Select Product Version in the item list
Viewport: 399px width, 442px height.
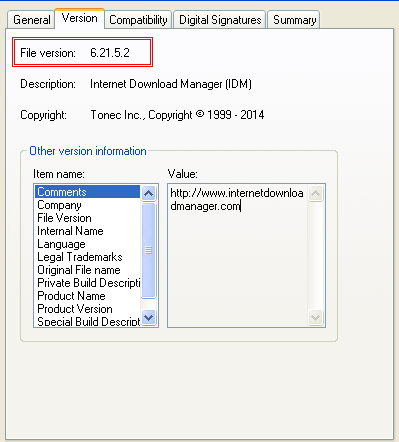(x=87, y=309)
